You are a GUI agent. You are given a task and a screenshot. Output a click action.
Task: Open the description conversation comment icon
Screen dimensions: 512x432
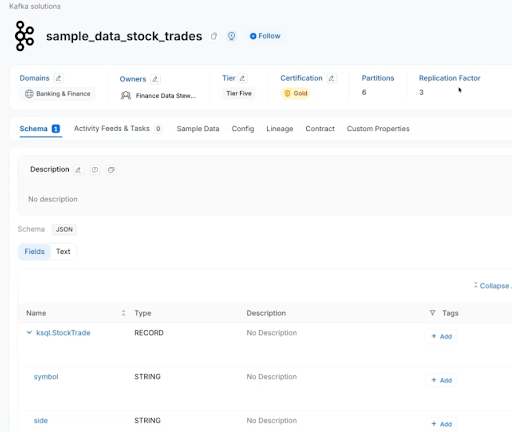point(95,170)
